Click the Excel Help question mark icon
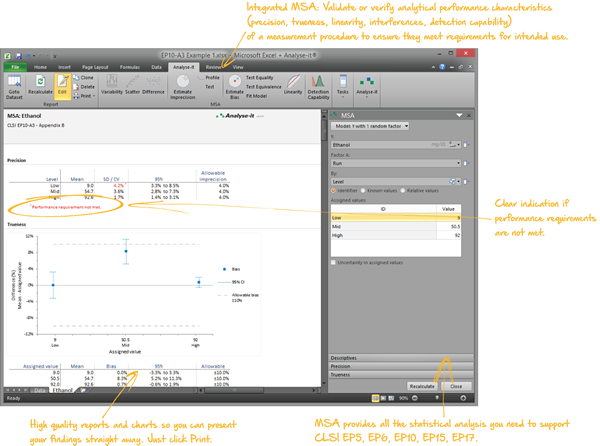Image resolution: width=600 pixels, height=446 pixels. 442,67
